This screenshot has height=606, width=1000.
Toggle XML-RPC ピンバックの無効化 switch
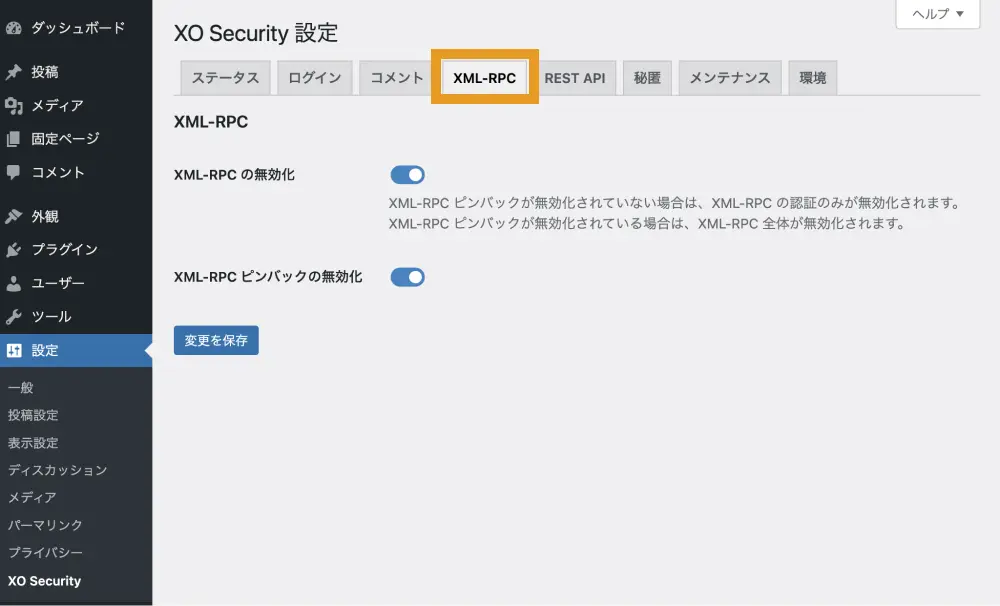coord(407,277)
